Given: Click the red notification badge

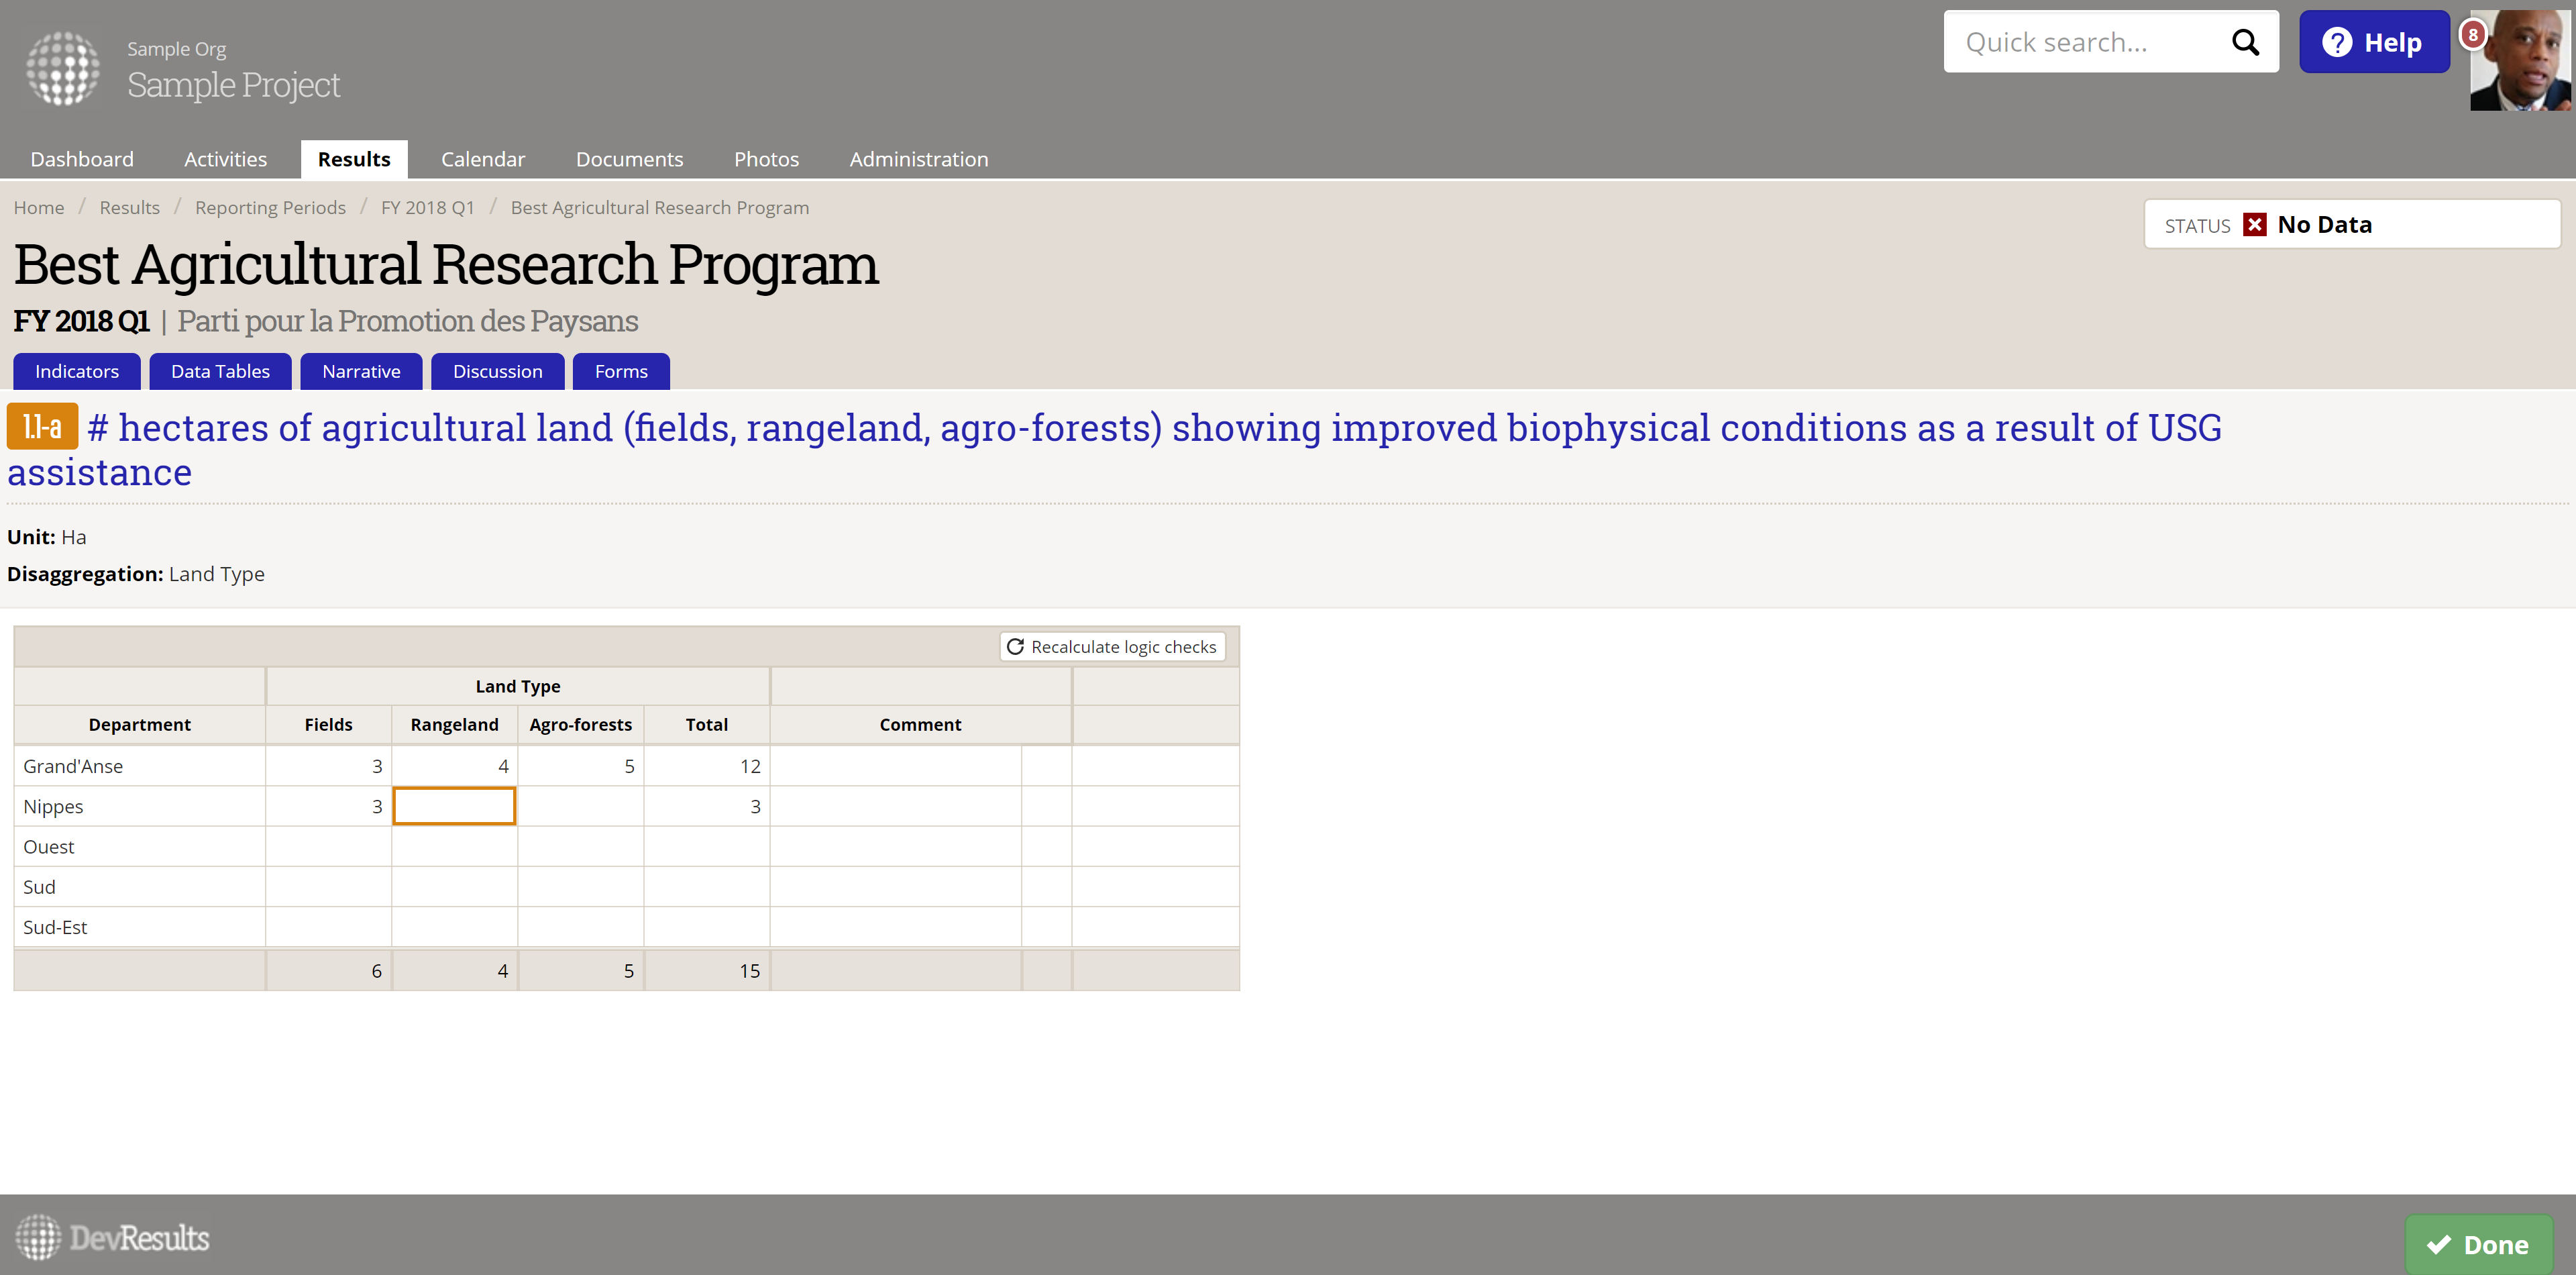Looking at the screenshot, I should click(2472, 35).
